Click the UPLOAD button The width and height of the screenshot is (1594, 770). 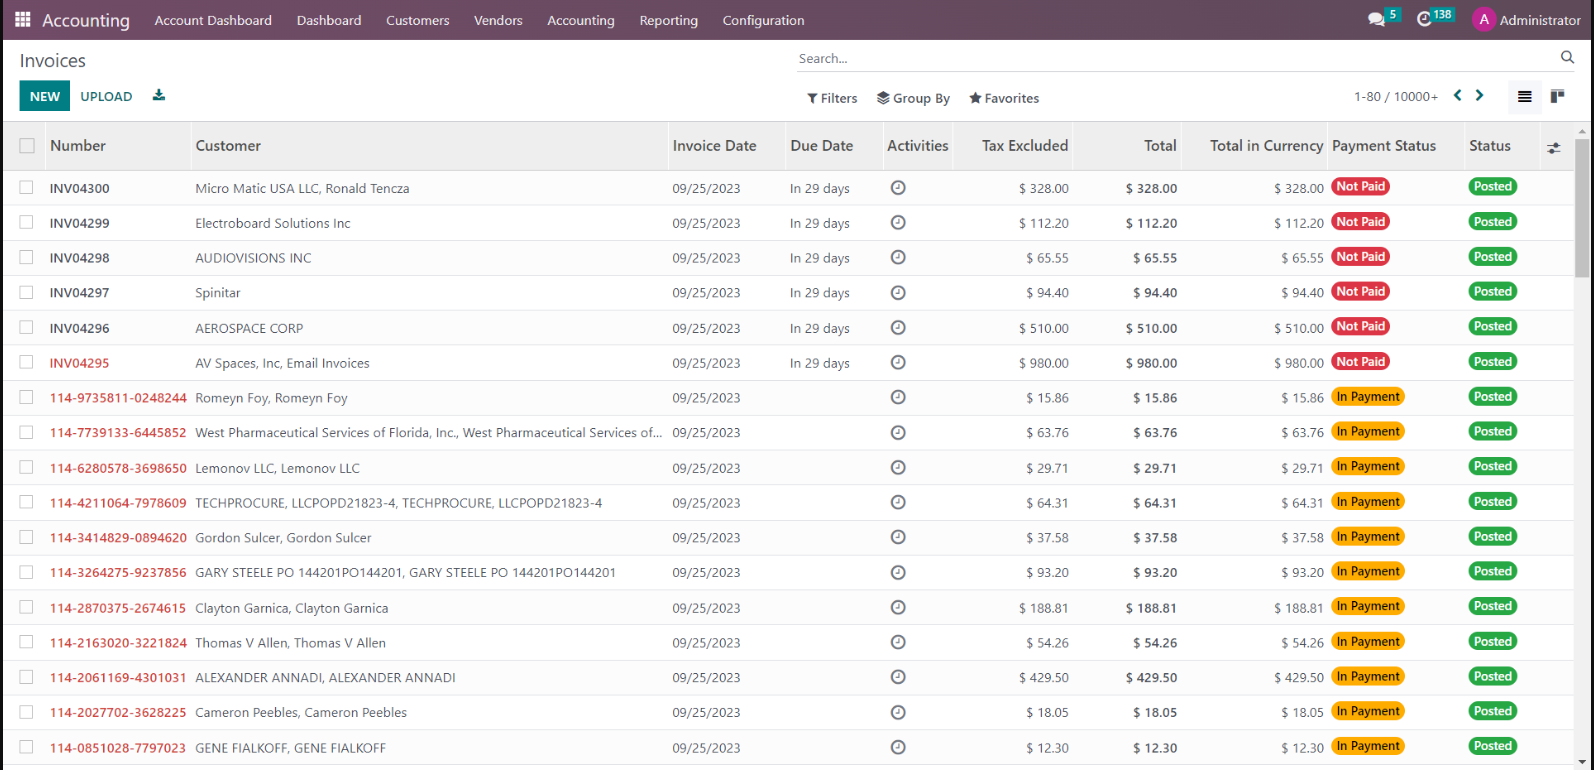tap(106, 96)
